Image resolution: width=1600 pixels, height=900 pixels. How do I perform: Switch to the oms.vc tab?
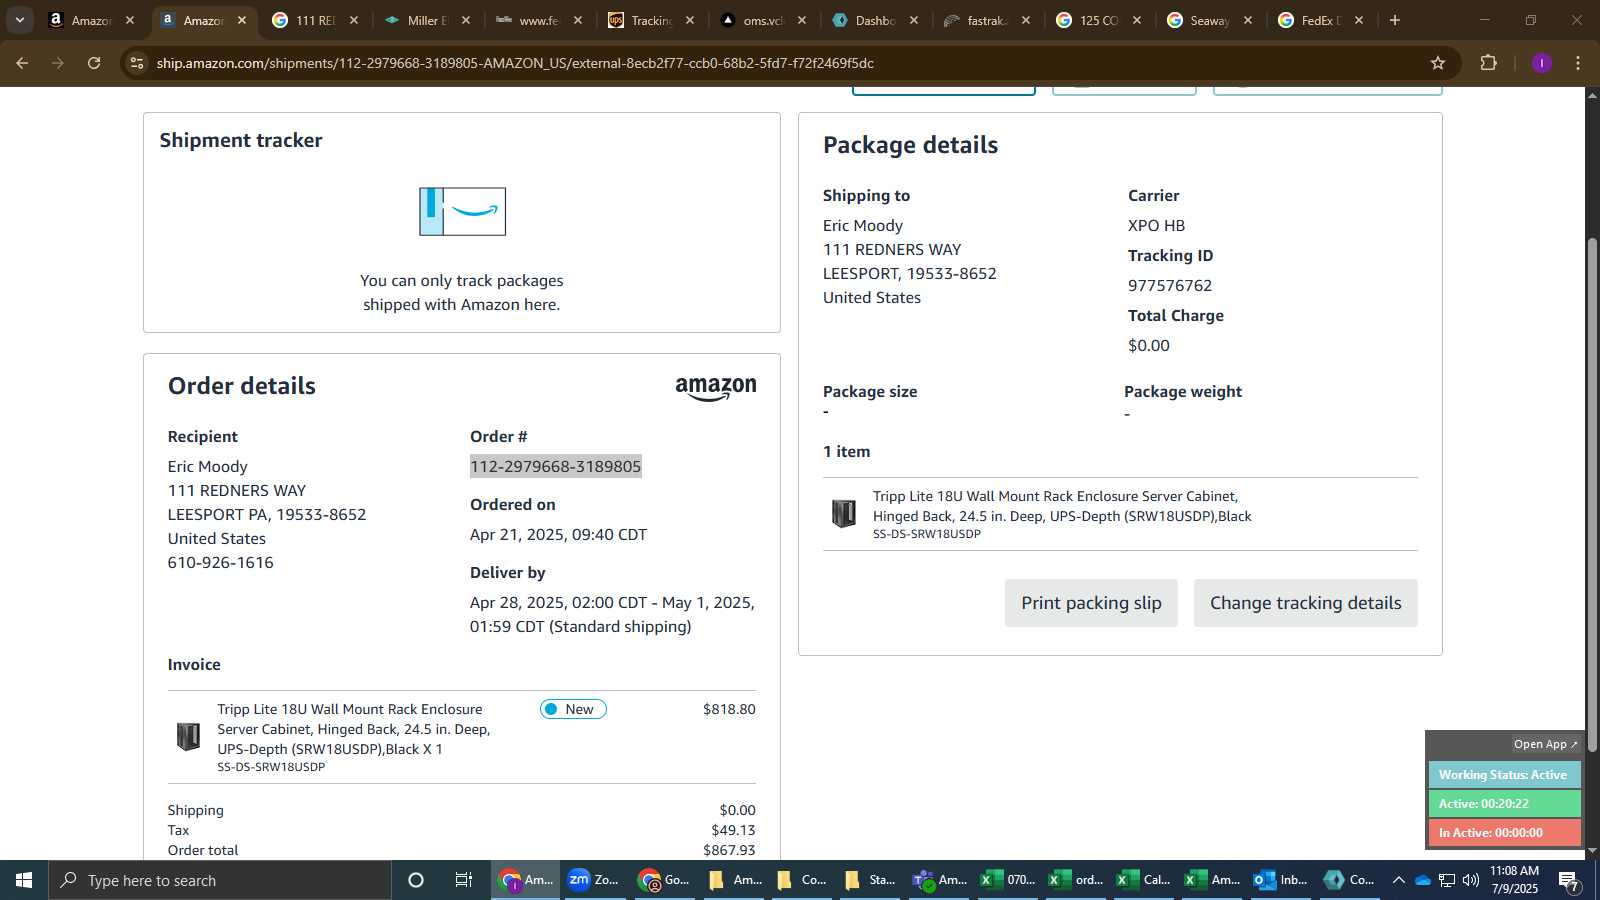click(x=762, y=20)
